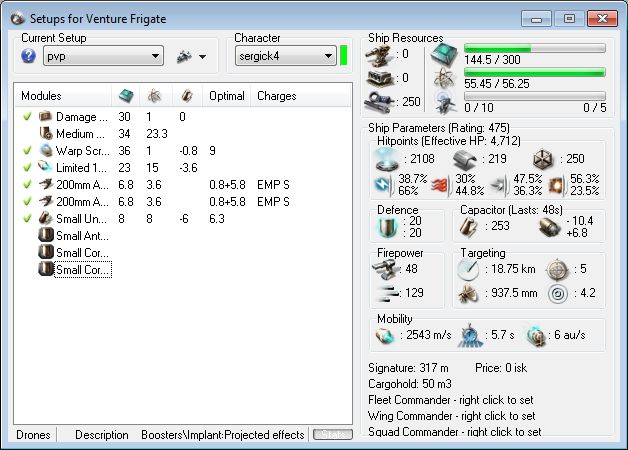Click the ship browser icon near setup
Viewport: 628px width, 450px height.
184,57
